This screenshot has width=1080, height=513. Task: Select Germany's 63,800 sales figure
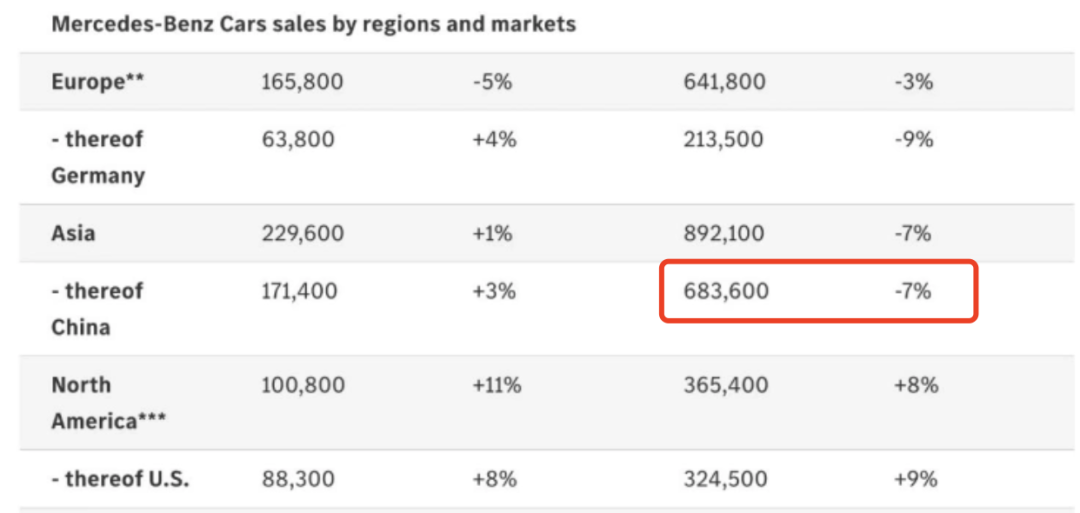pyautogui.click(x=298, y=140)
